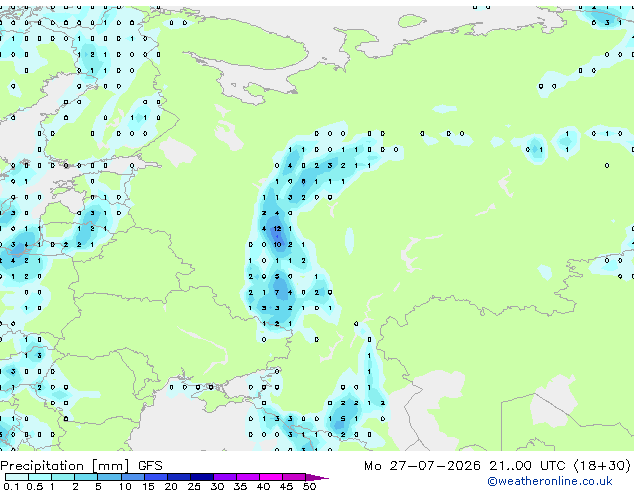Click the 'Precipitation [mm]' title text
This screenshot has width=634, height=490.
[65, 466]
